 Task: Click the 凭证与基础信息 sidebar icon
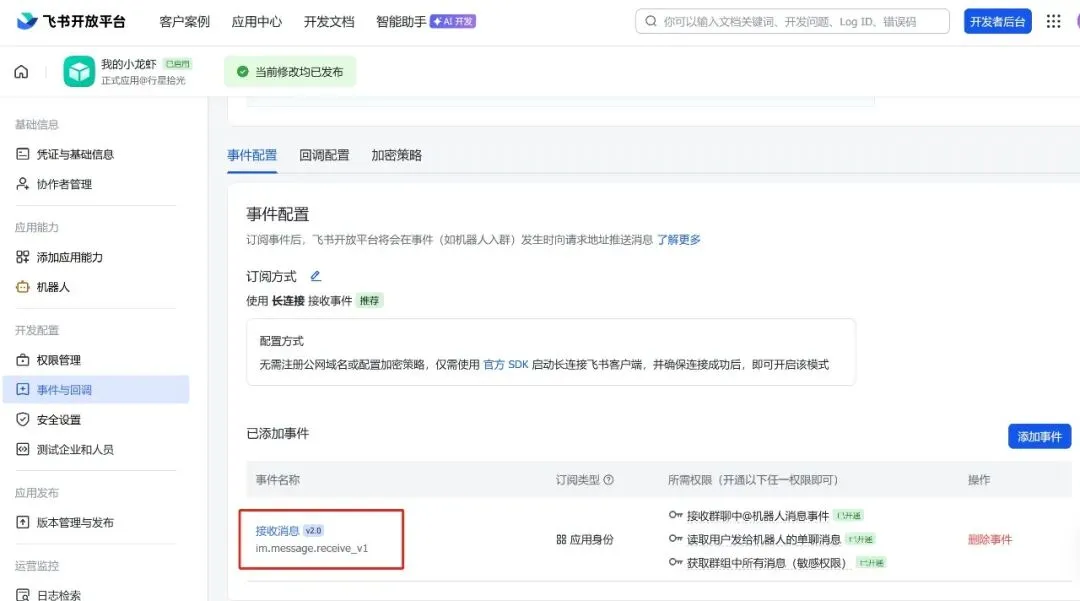coord(23,154)
